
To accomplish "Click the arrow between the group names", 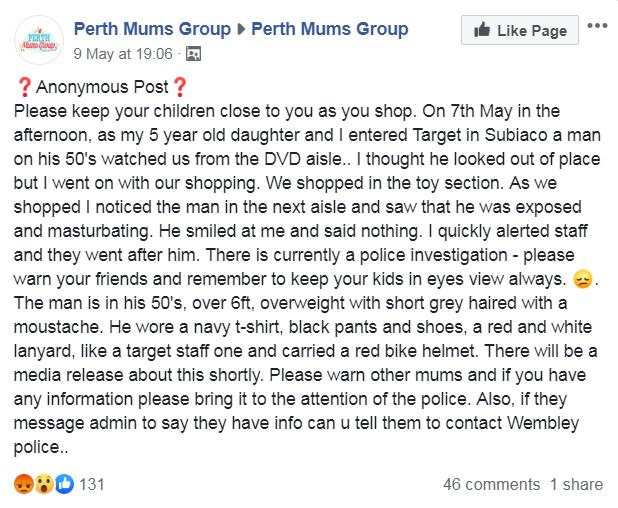I will pyautogui.click(x=241, y=29).
